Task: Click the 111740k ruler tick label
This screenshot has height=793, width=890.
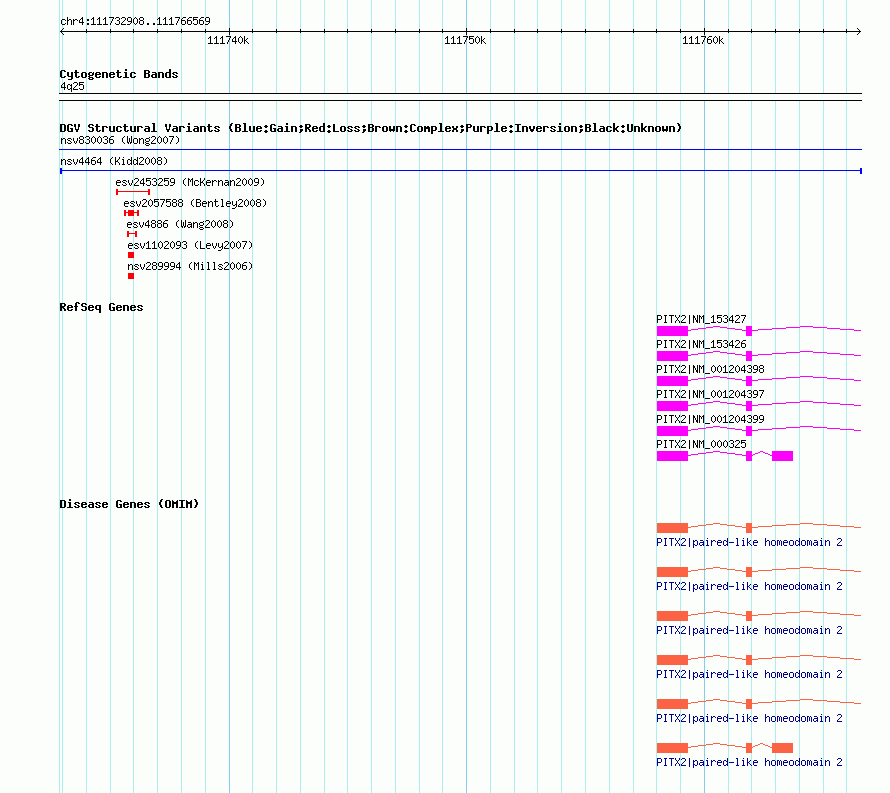Action: pyautogui.click(x=228, y=40)
